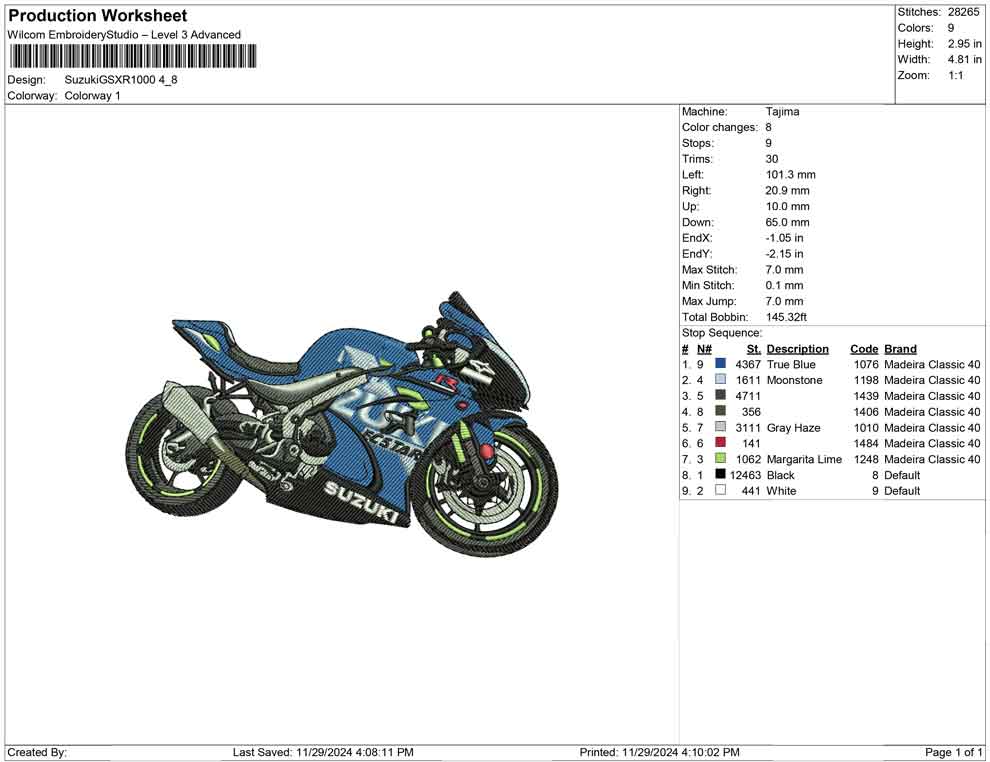Click the Trims value 30
This screenshot has height=762, width=990.
coord(772,159)
